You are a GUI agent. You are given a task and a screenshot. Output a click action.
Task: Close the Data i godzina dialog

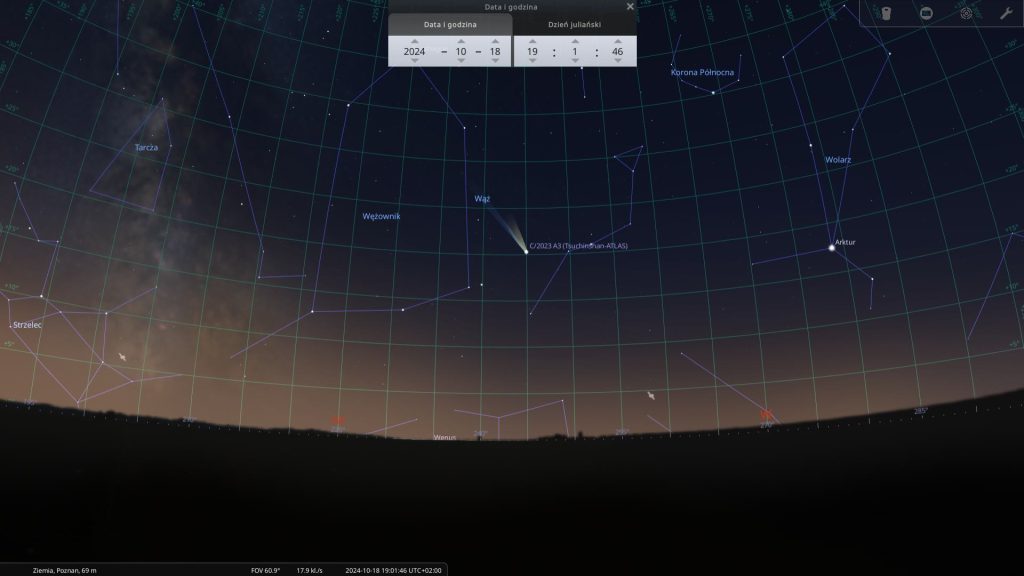[630, 6]
